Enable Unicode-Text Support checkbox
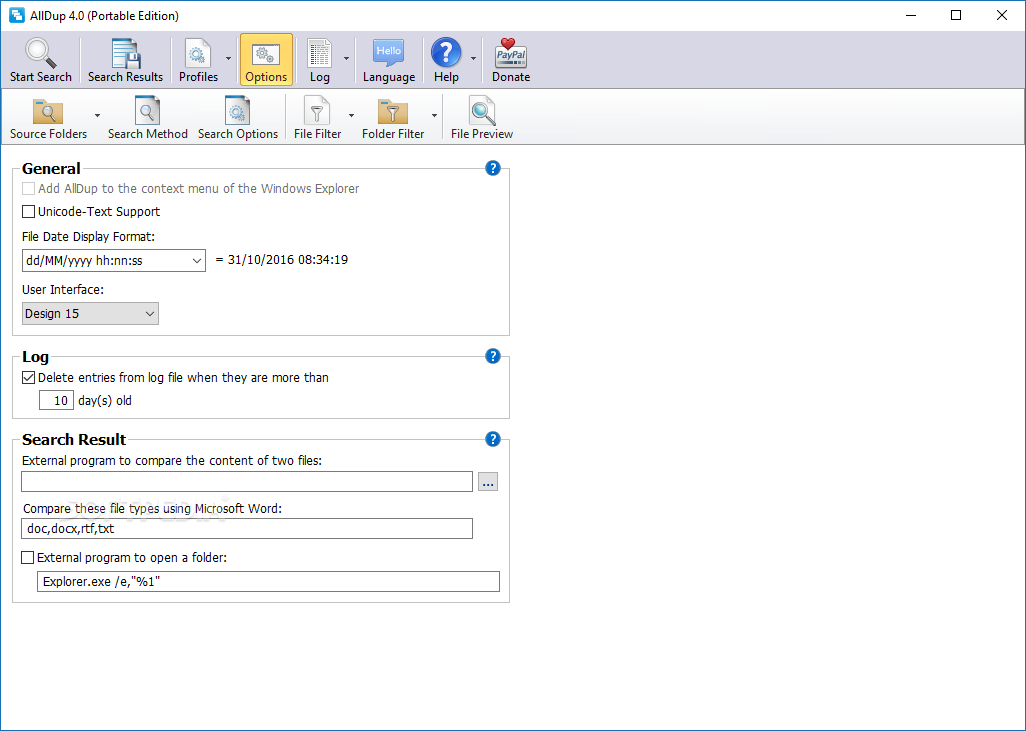This screenshot has height=731, width=1026. pyautogui.click(x=28, y=211)
